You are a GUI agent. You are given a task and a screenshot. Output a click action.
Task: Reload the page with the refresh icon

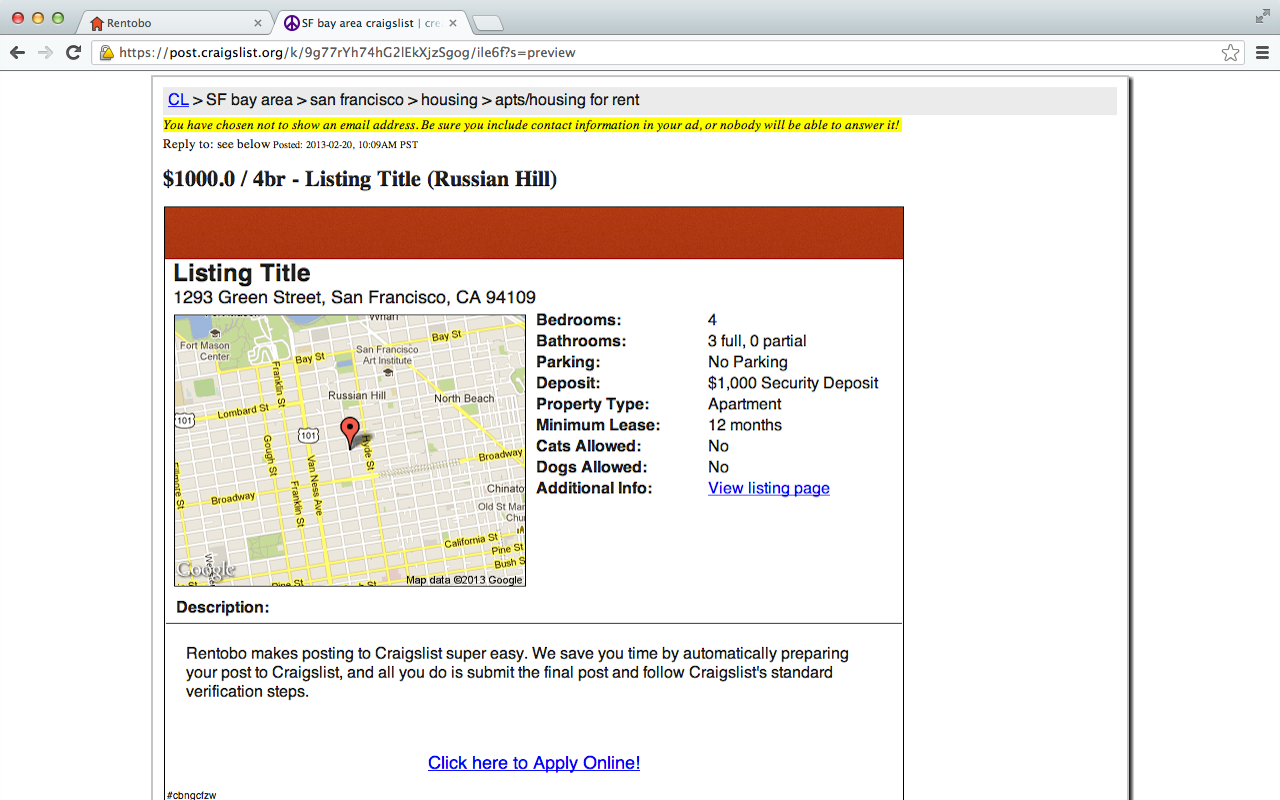pyautogui.click(x=73, y=52)
